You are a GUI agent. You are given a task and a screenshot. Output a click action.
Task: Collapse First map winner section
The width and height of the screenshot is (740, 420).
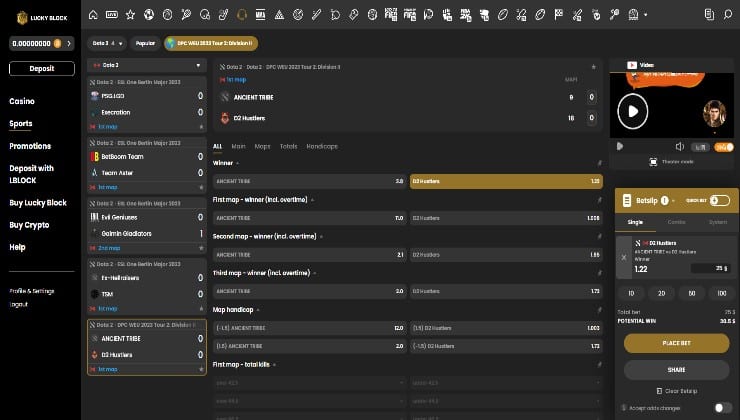coord(312,200)
